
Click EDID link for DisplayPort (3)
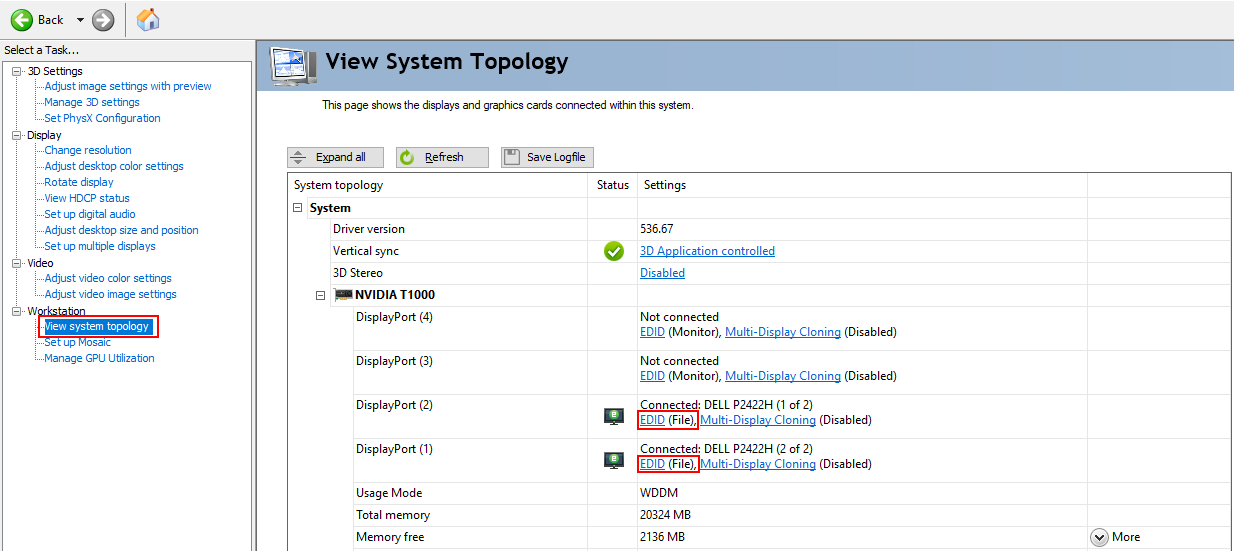[x=652, y=376]
